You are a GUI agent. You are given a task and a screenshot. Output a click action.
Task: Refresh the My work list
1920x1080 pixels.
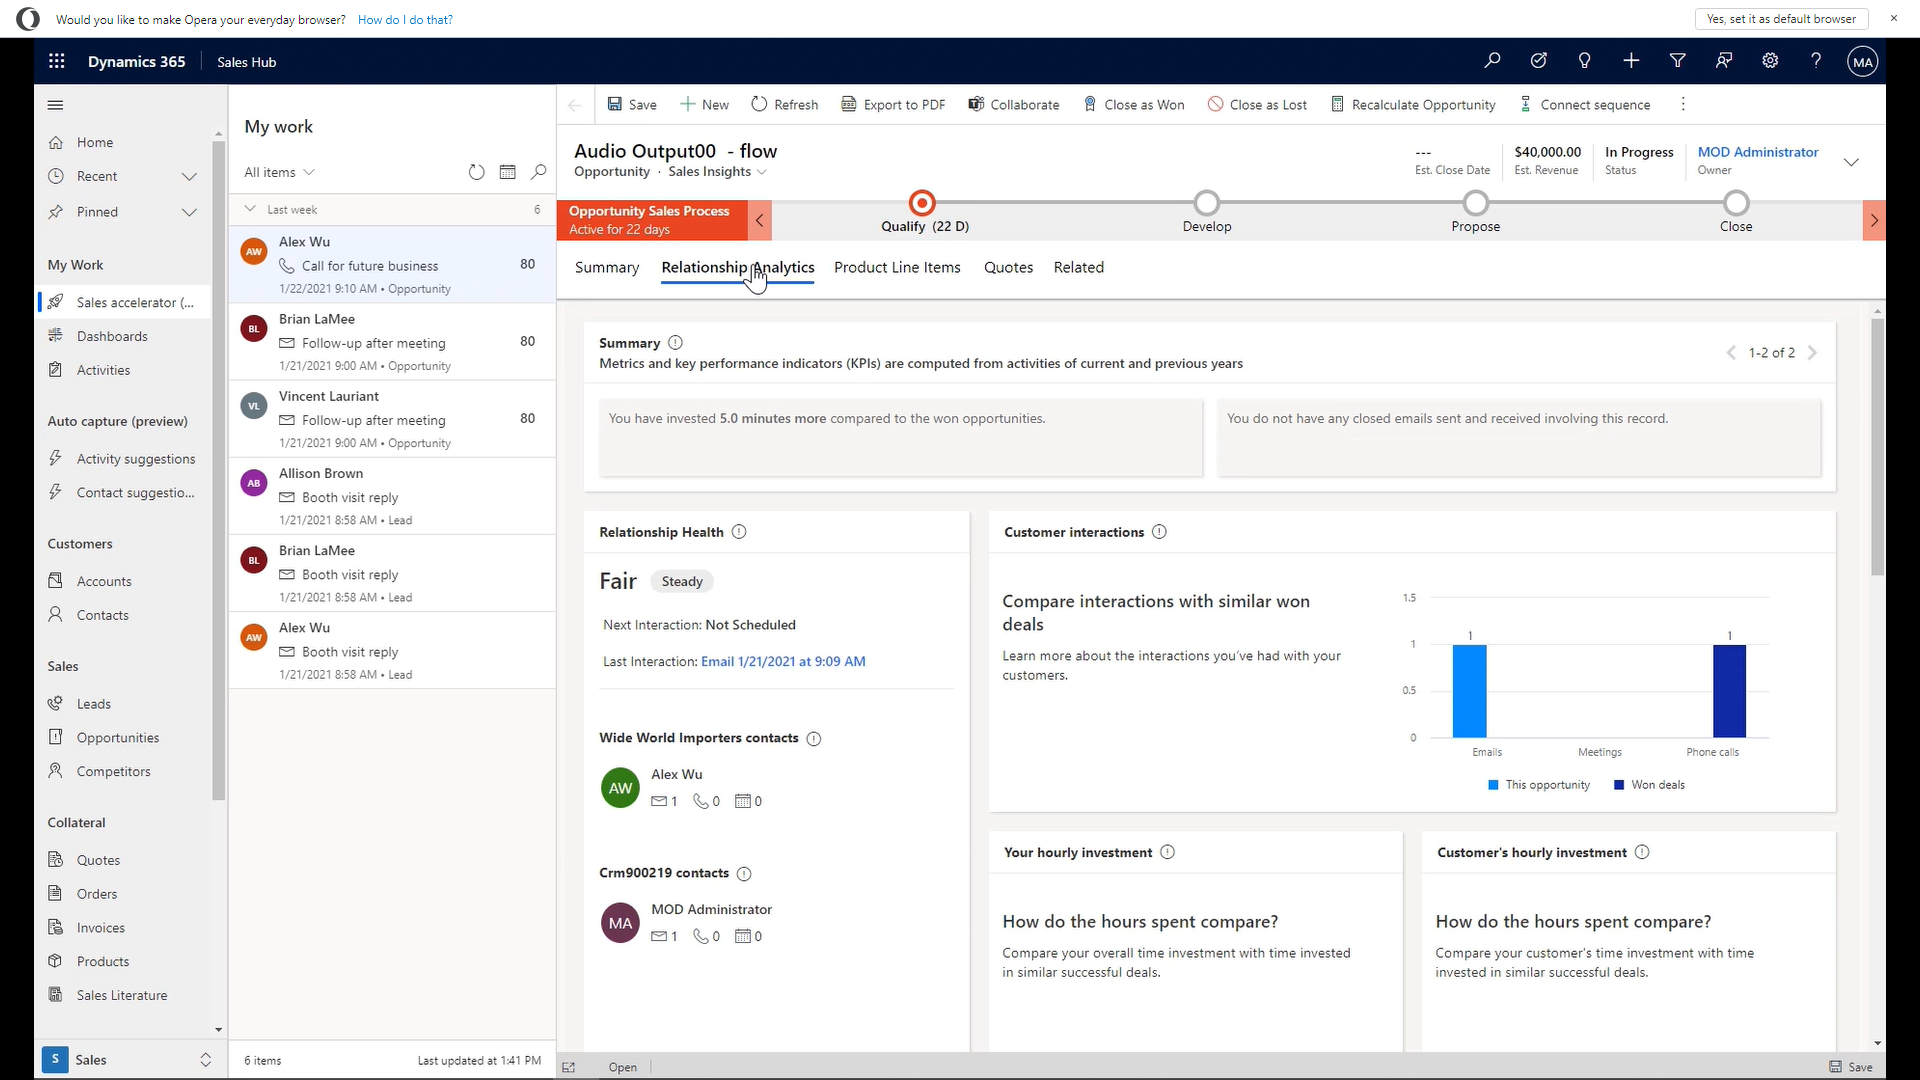coord(477,172)
